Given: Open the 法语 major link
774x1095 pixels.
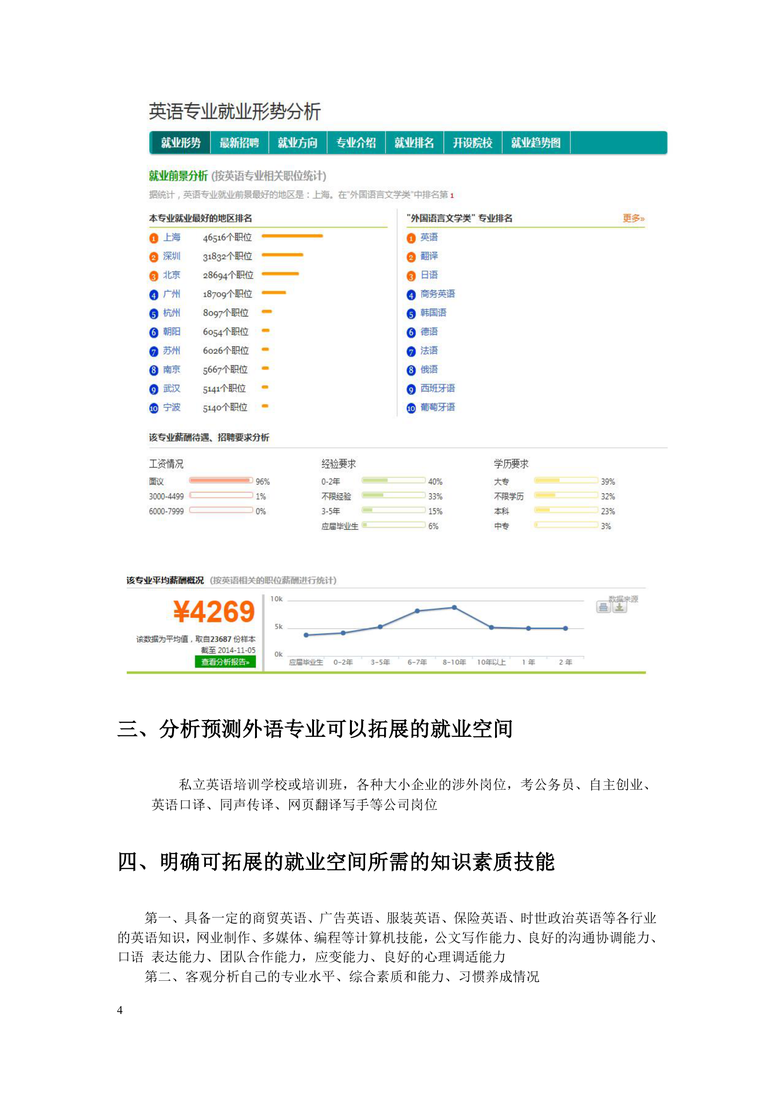Looking at the screenshot, I should click(430, 351).
